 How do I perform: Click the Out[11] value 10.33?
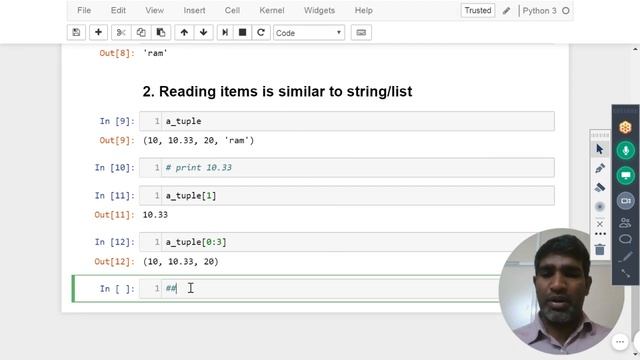[x=155, y=215]
